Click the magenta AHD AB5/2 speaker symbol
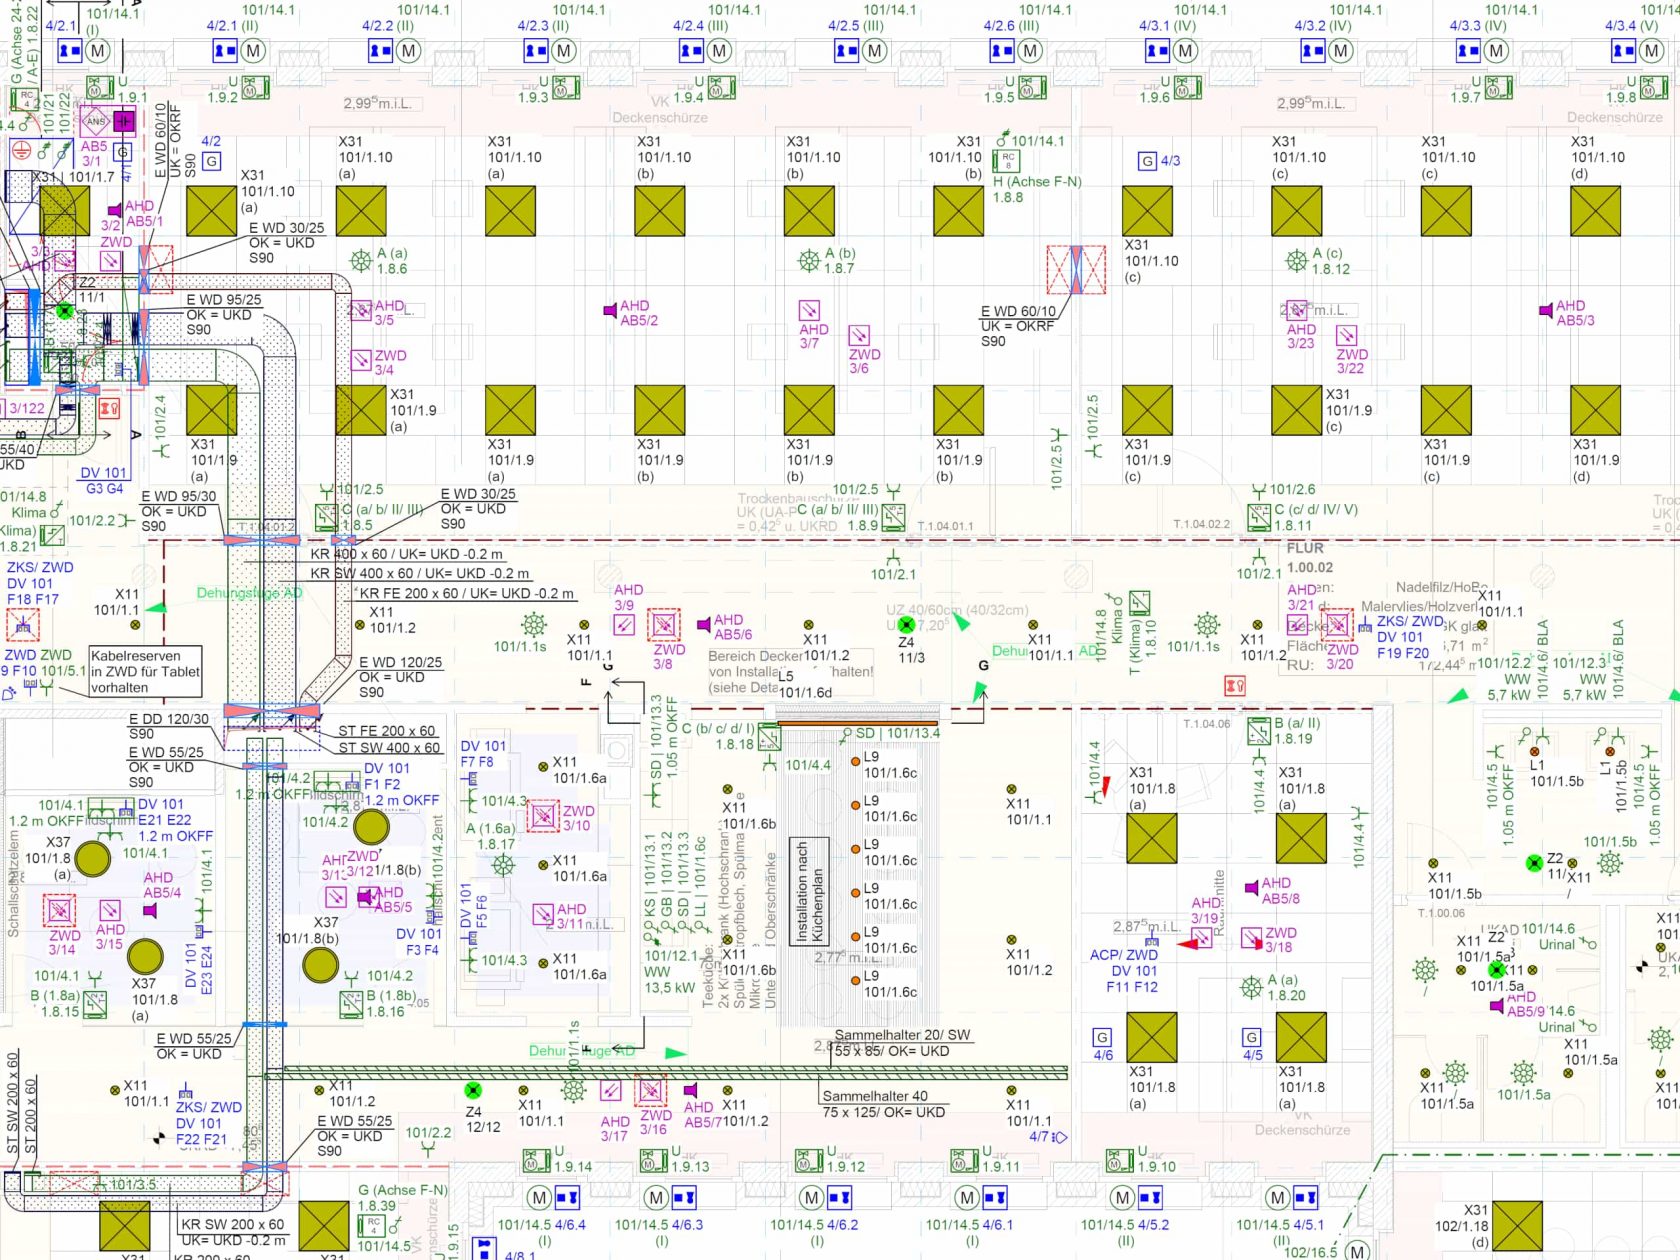This screenshot has width=1680, height=1260. pos(610,311)
